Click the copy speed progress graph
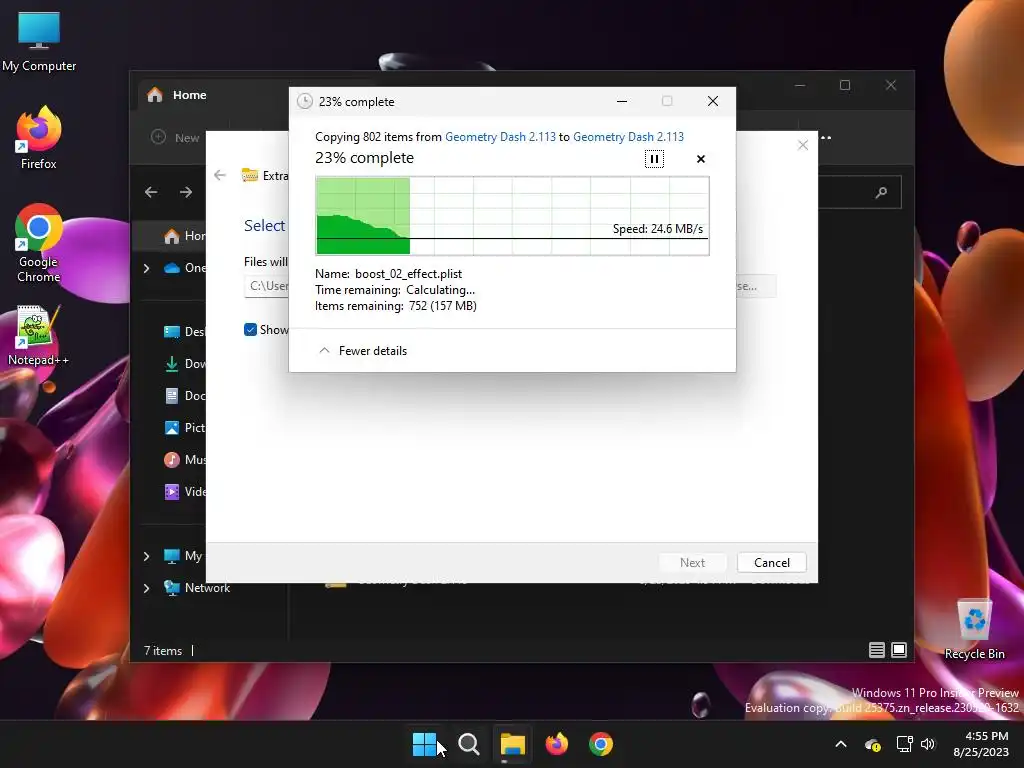Screen dimensions: 1024x768 pos(513,216)
